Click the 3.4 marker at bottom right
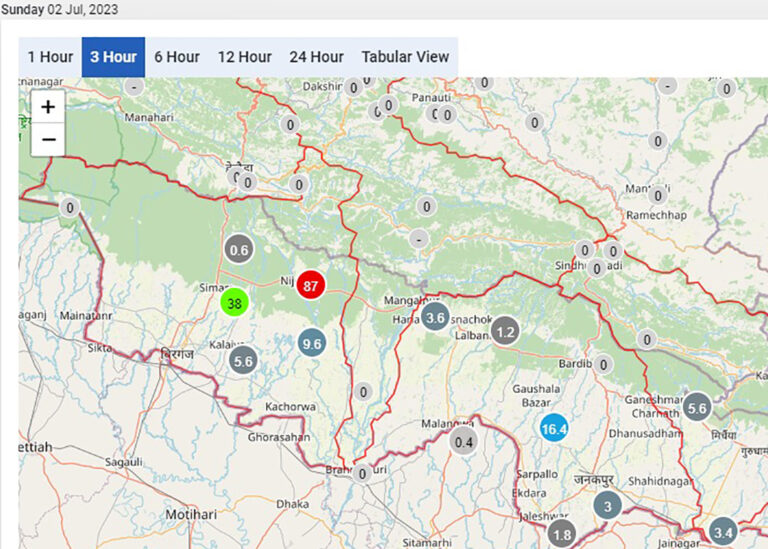Screen dimensions: 768x549 click(723, 531)
